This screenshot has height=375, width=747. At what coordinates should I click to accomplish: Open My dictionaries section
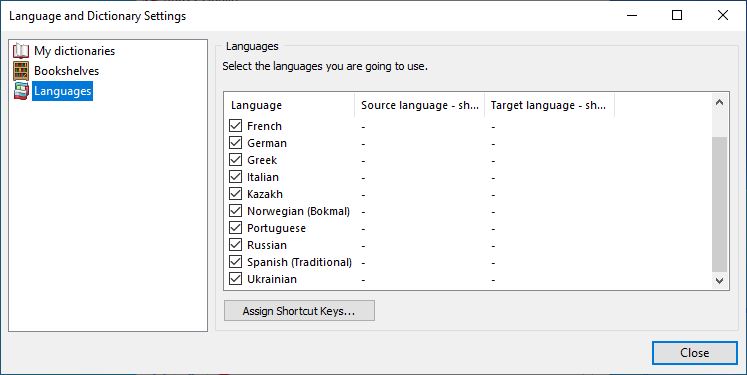click(74, 51)
